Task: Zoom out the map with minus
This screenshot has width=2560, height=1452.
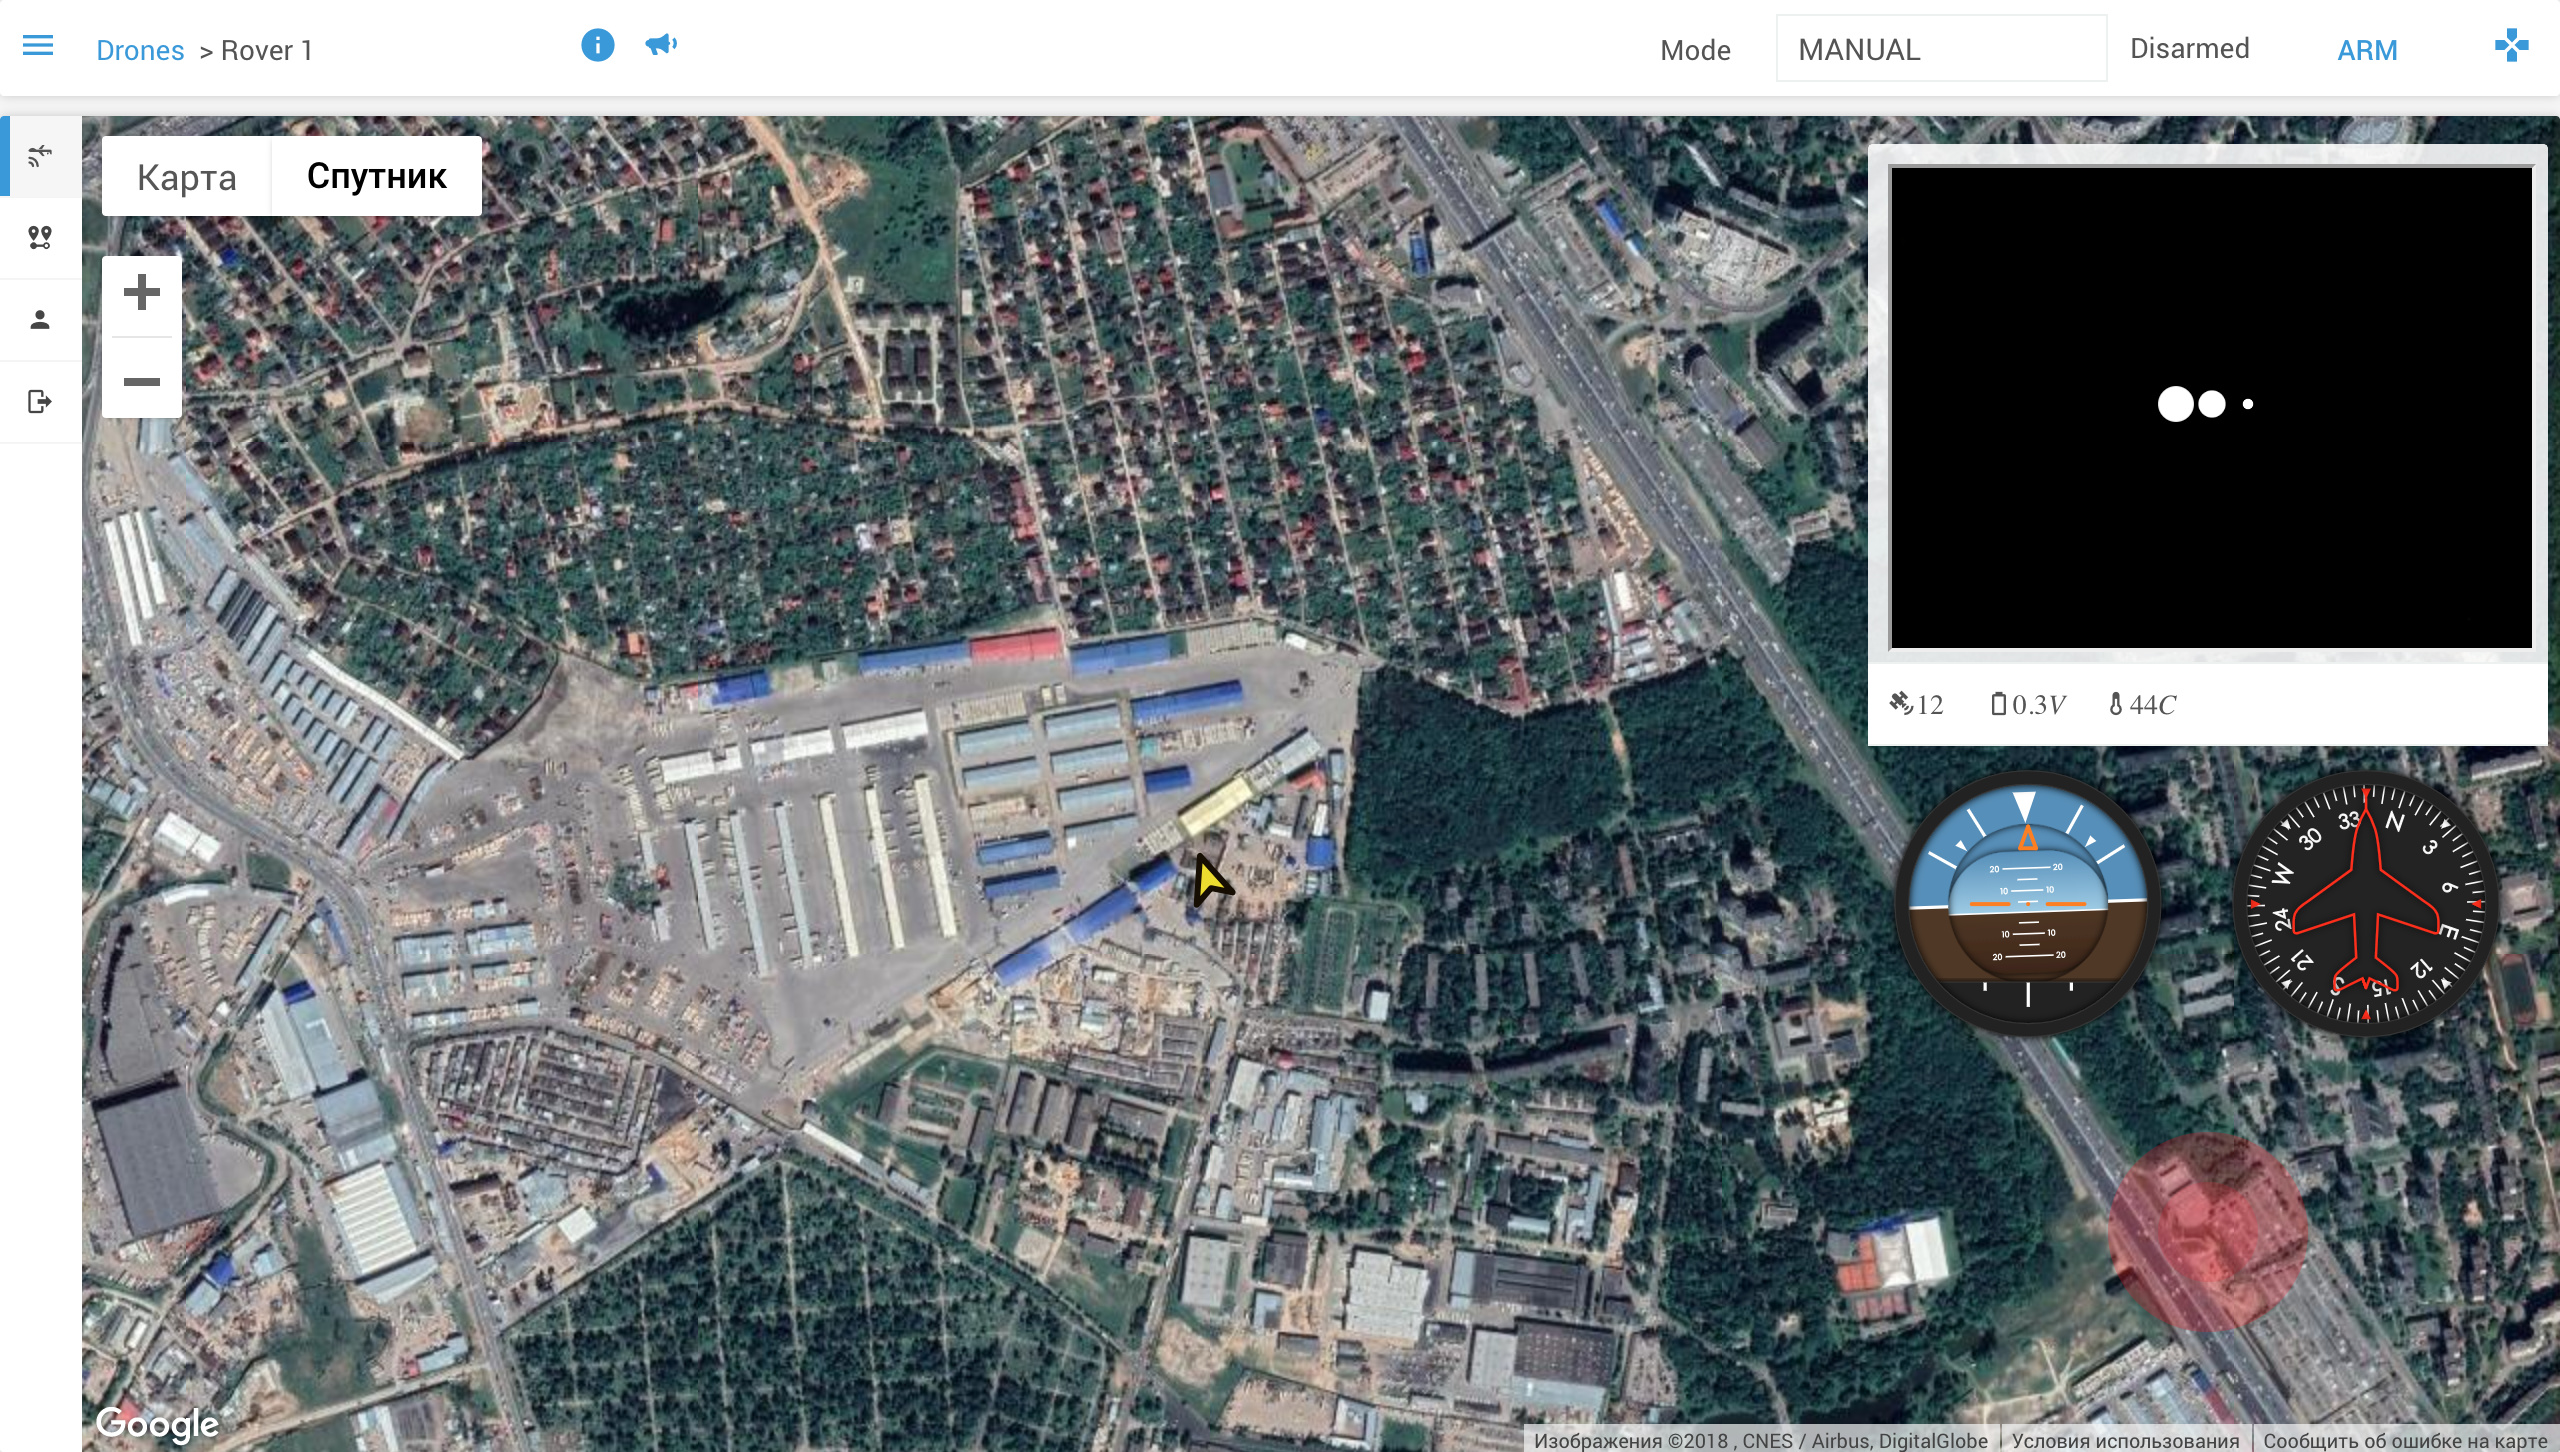Action: 142,381
